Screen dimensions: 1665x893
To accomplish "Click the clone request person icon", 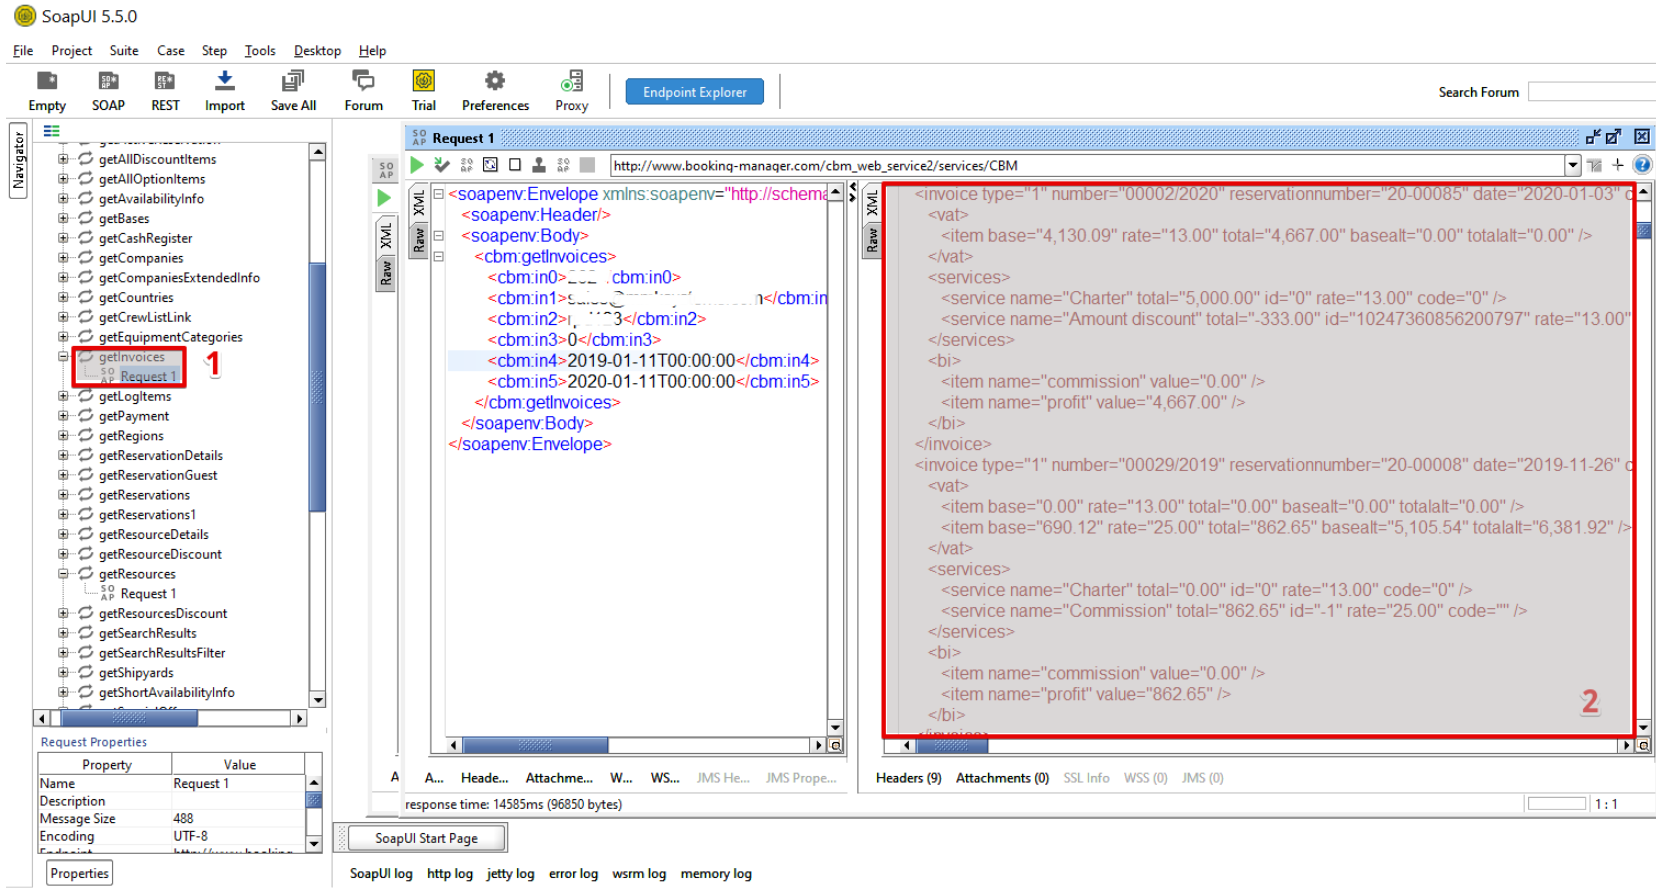I will (539, 165).
